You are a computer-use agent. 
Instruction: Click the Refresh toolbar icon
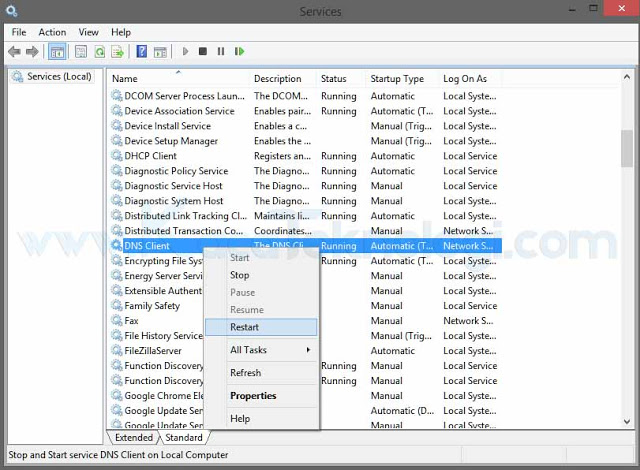click(99, 51)
